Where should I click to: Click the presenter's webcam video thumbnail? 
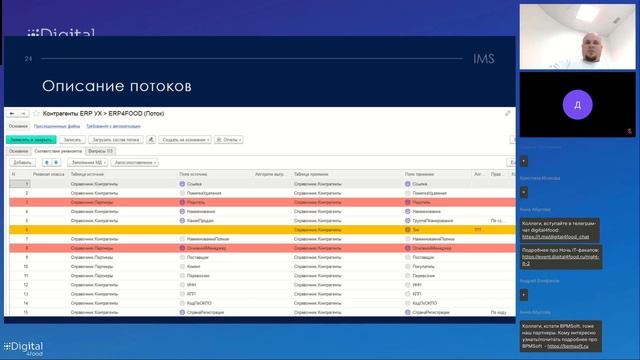click(578, 37)
